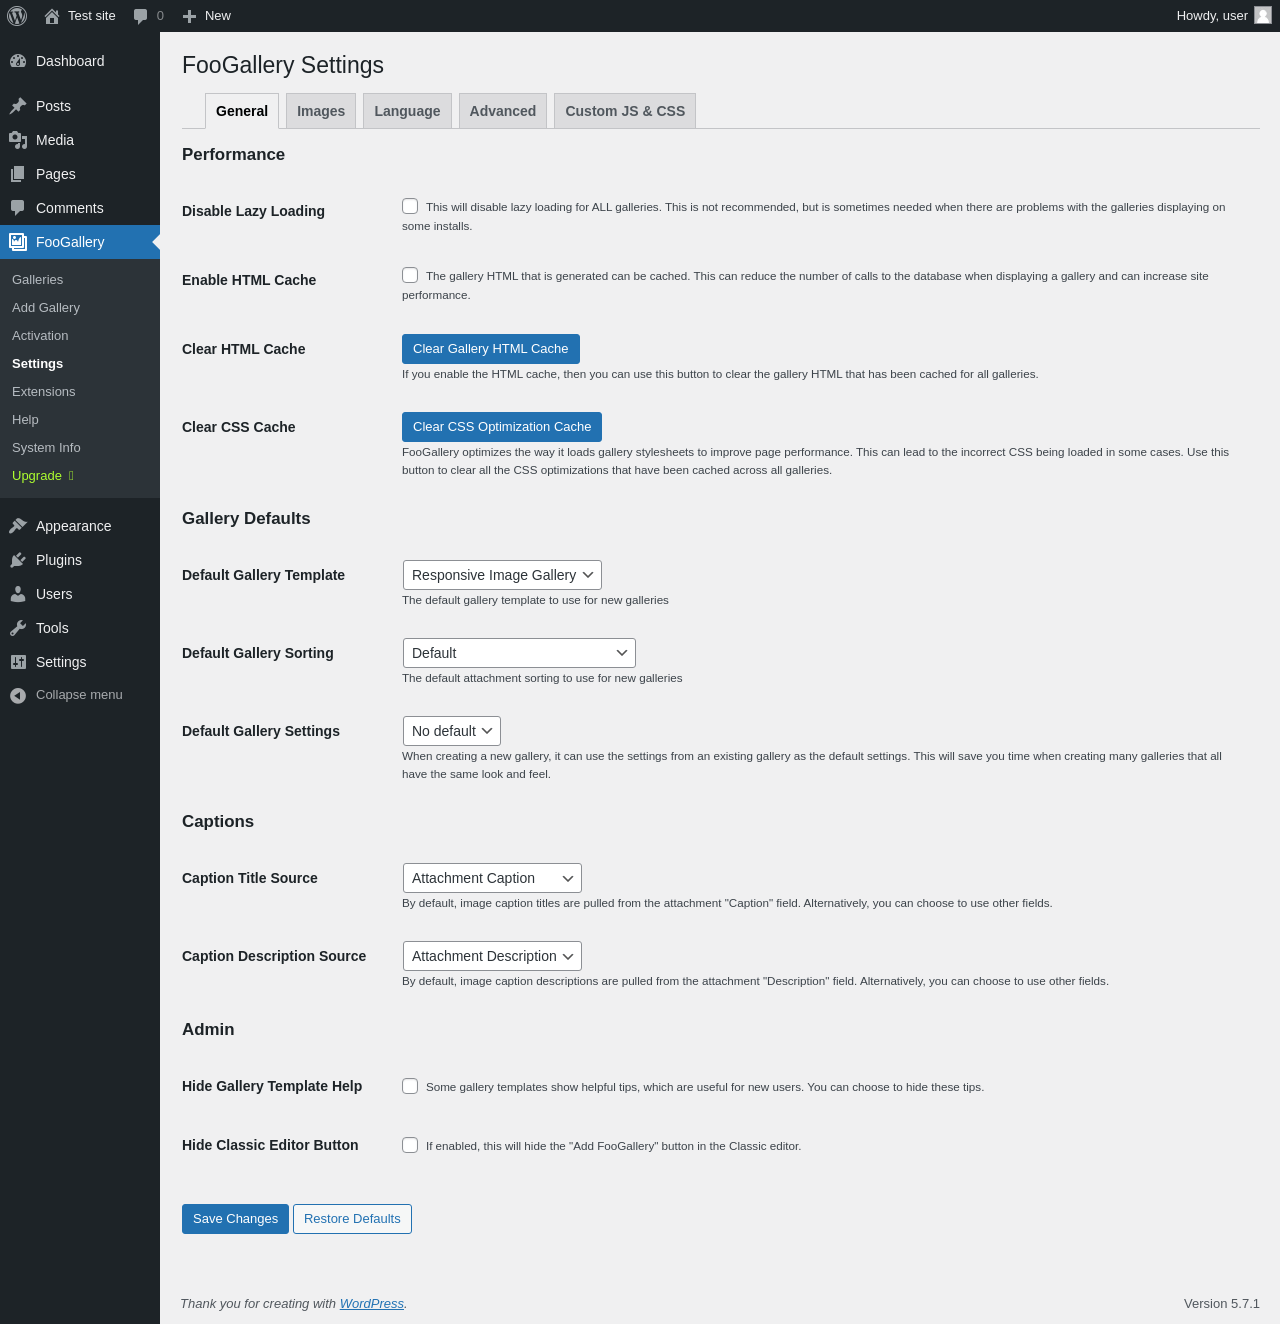Click the user avatar in admin bar
Image resolution: width=1280 pixels, height=1324 pixels.
(x=1263, y=15)
